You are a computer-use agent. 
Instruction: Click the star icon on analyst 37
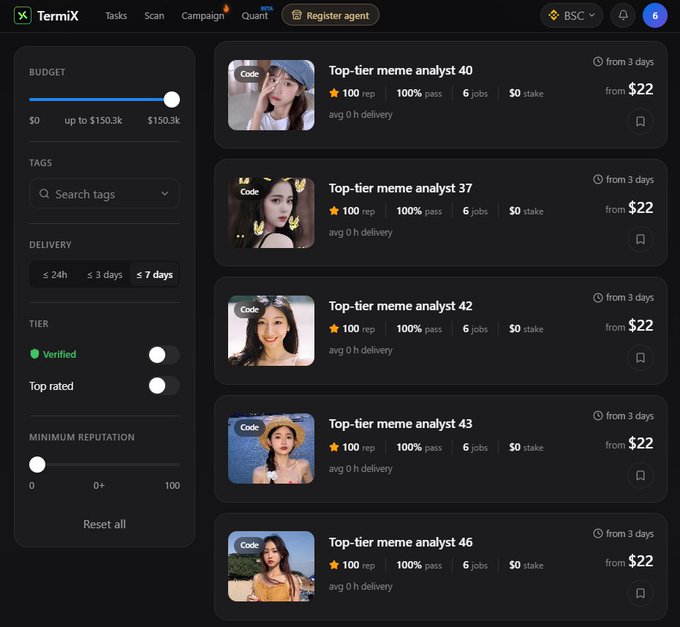coord(334,211)
